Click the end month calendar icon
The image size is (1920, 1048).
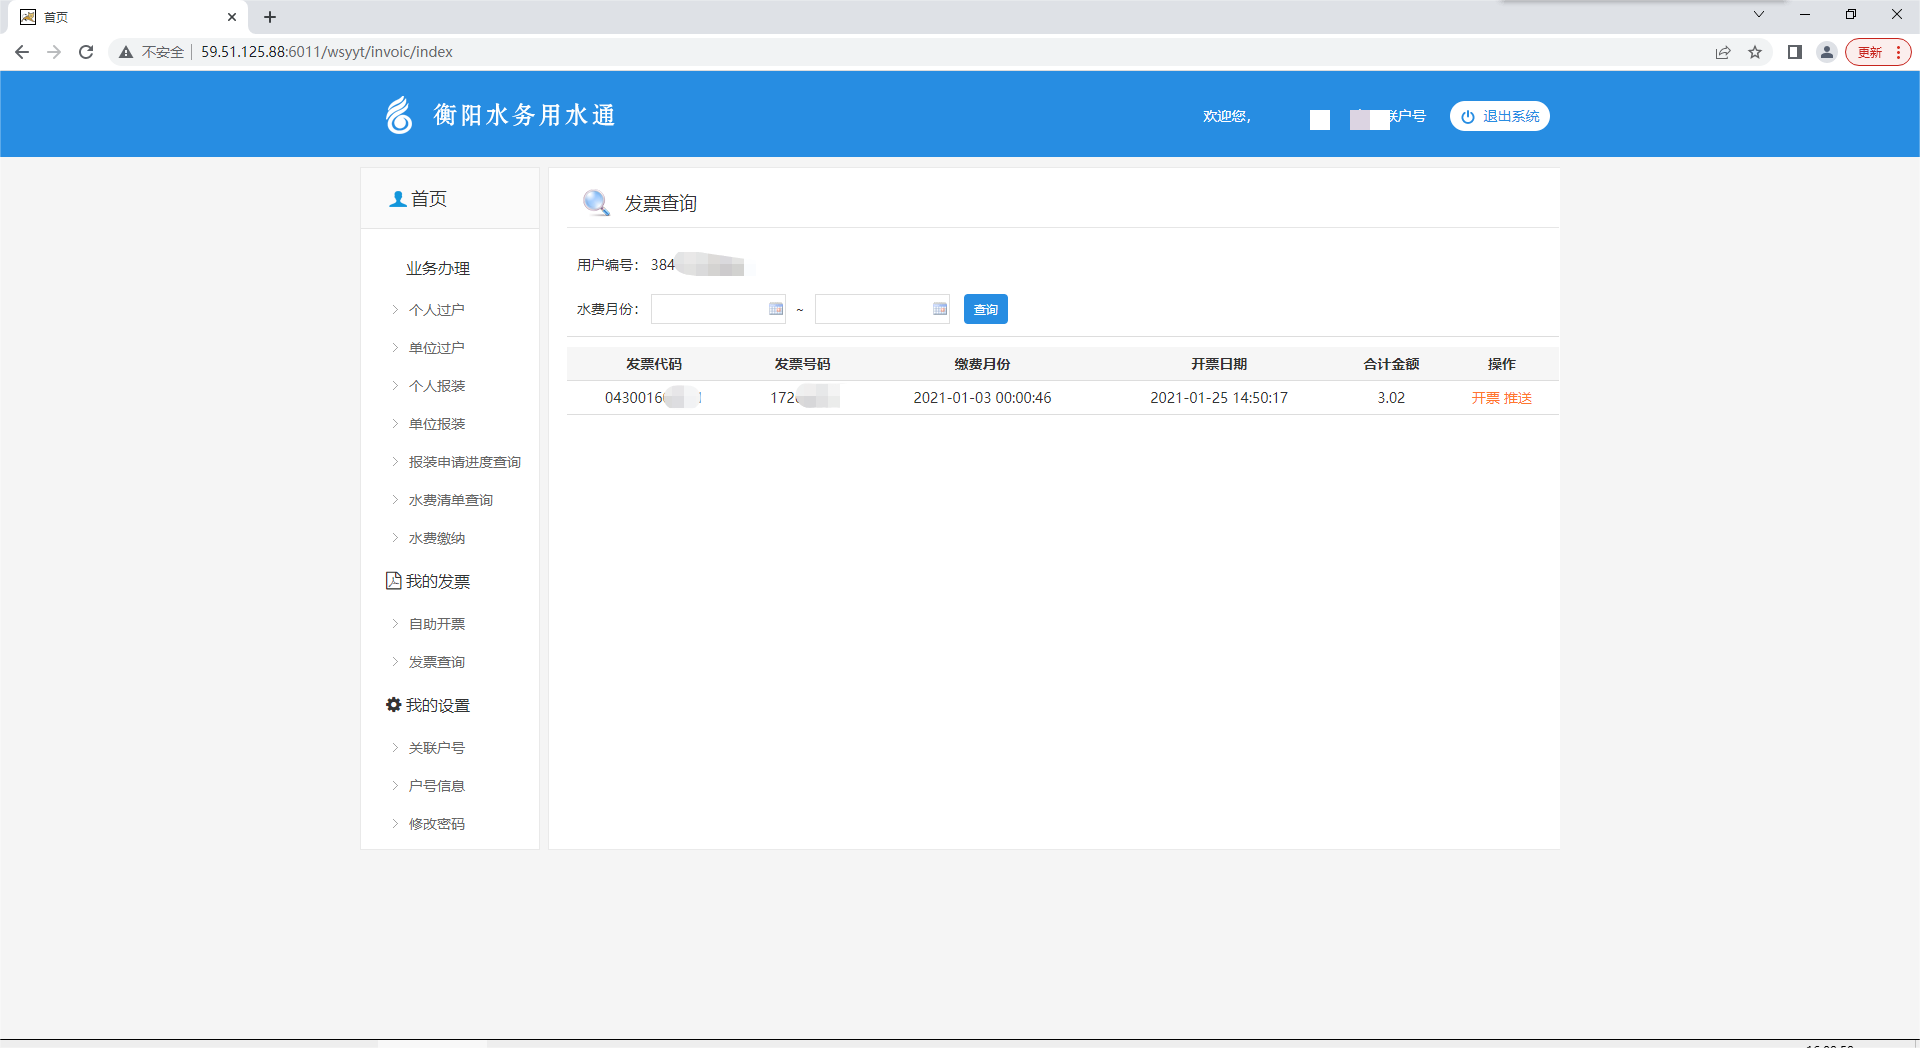tap(939, 309)
